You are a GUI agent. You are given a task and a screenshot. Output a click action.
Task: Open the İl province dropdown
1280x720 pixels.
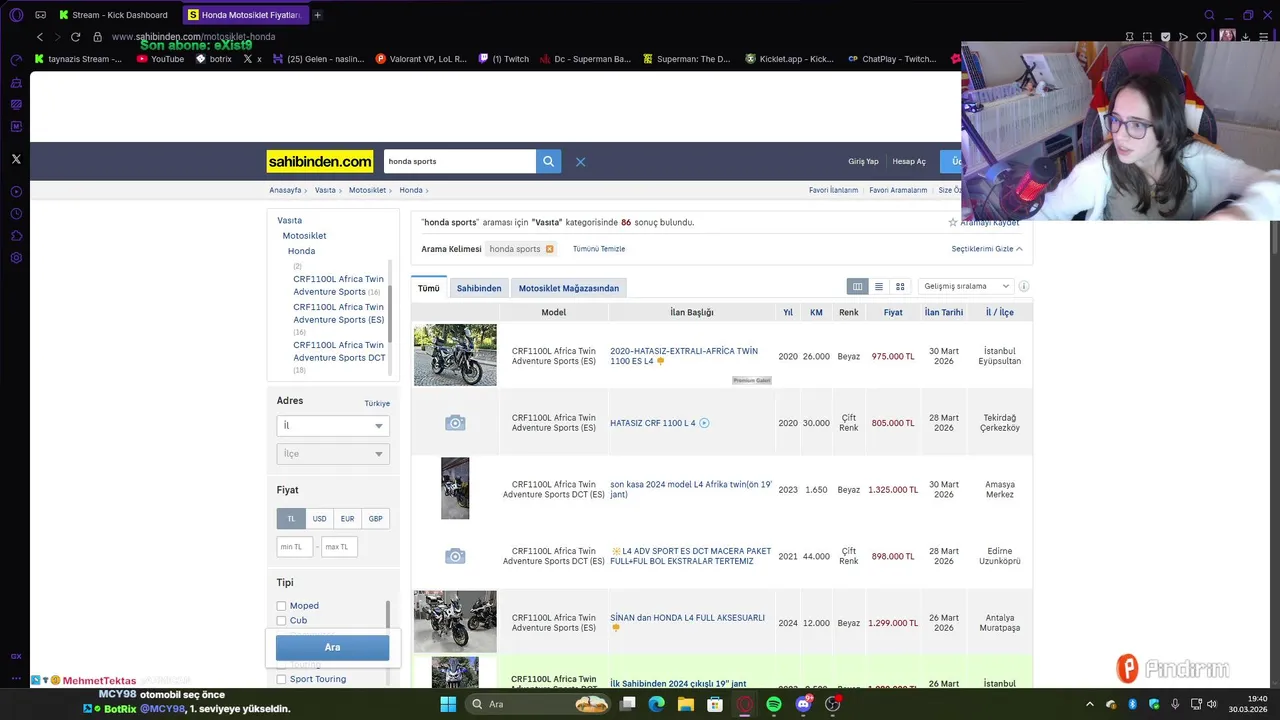point(333,426)
